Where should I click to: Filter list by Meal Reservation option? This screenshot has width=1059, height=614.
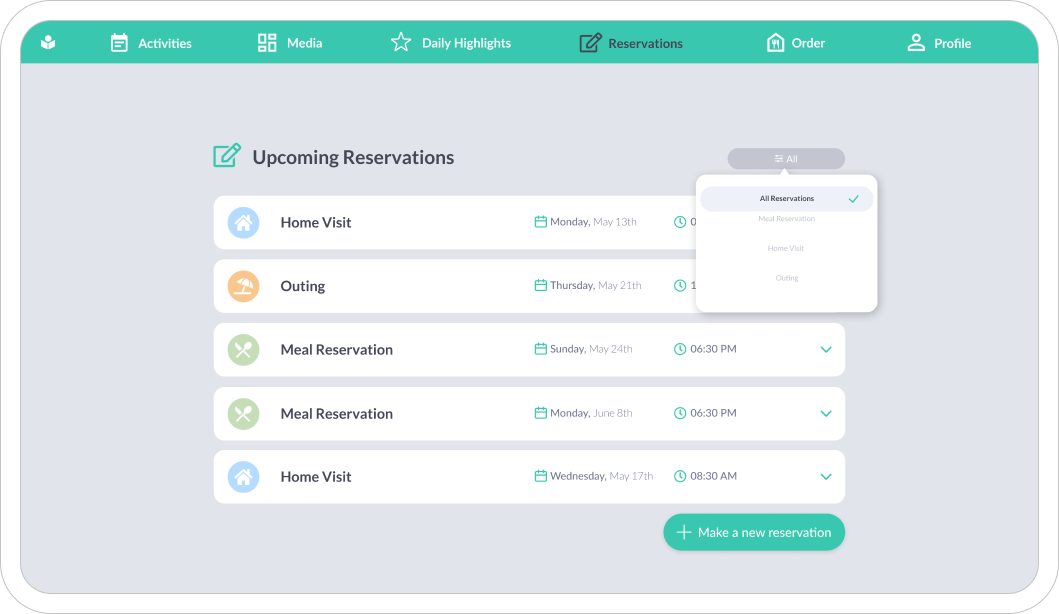point(786,219)
